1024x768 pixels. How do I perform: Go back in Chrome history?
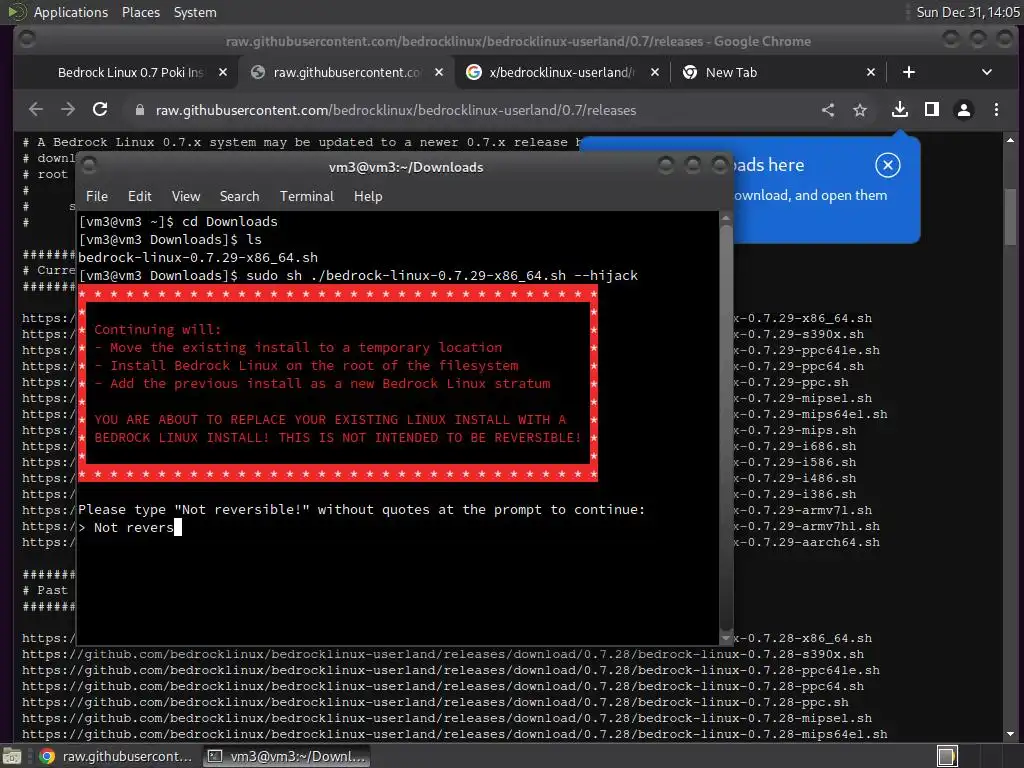[x=36, y=110]
